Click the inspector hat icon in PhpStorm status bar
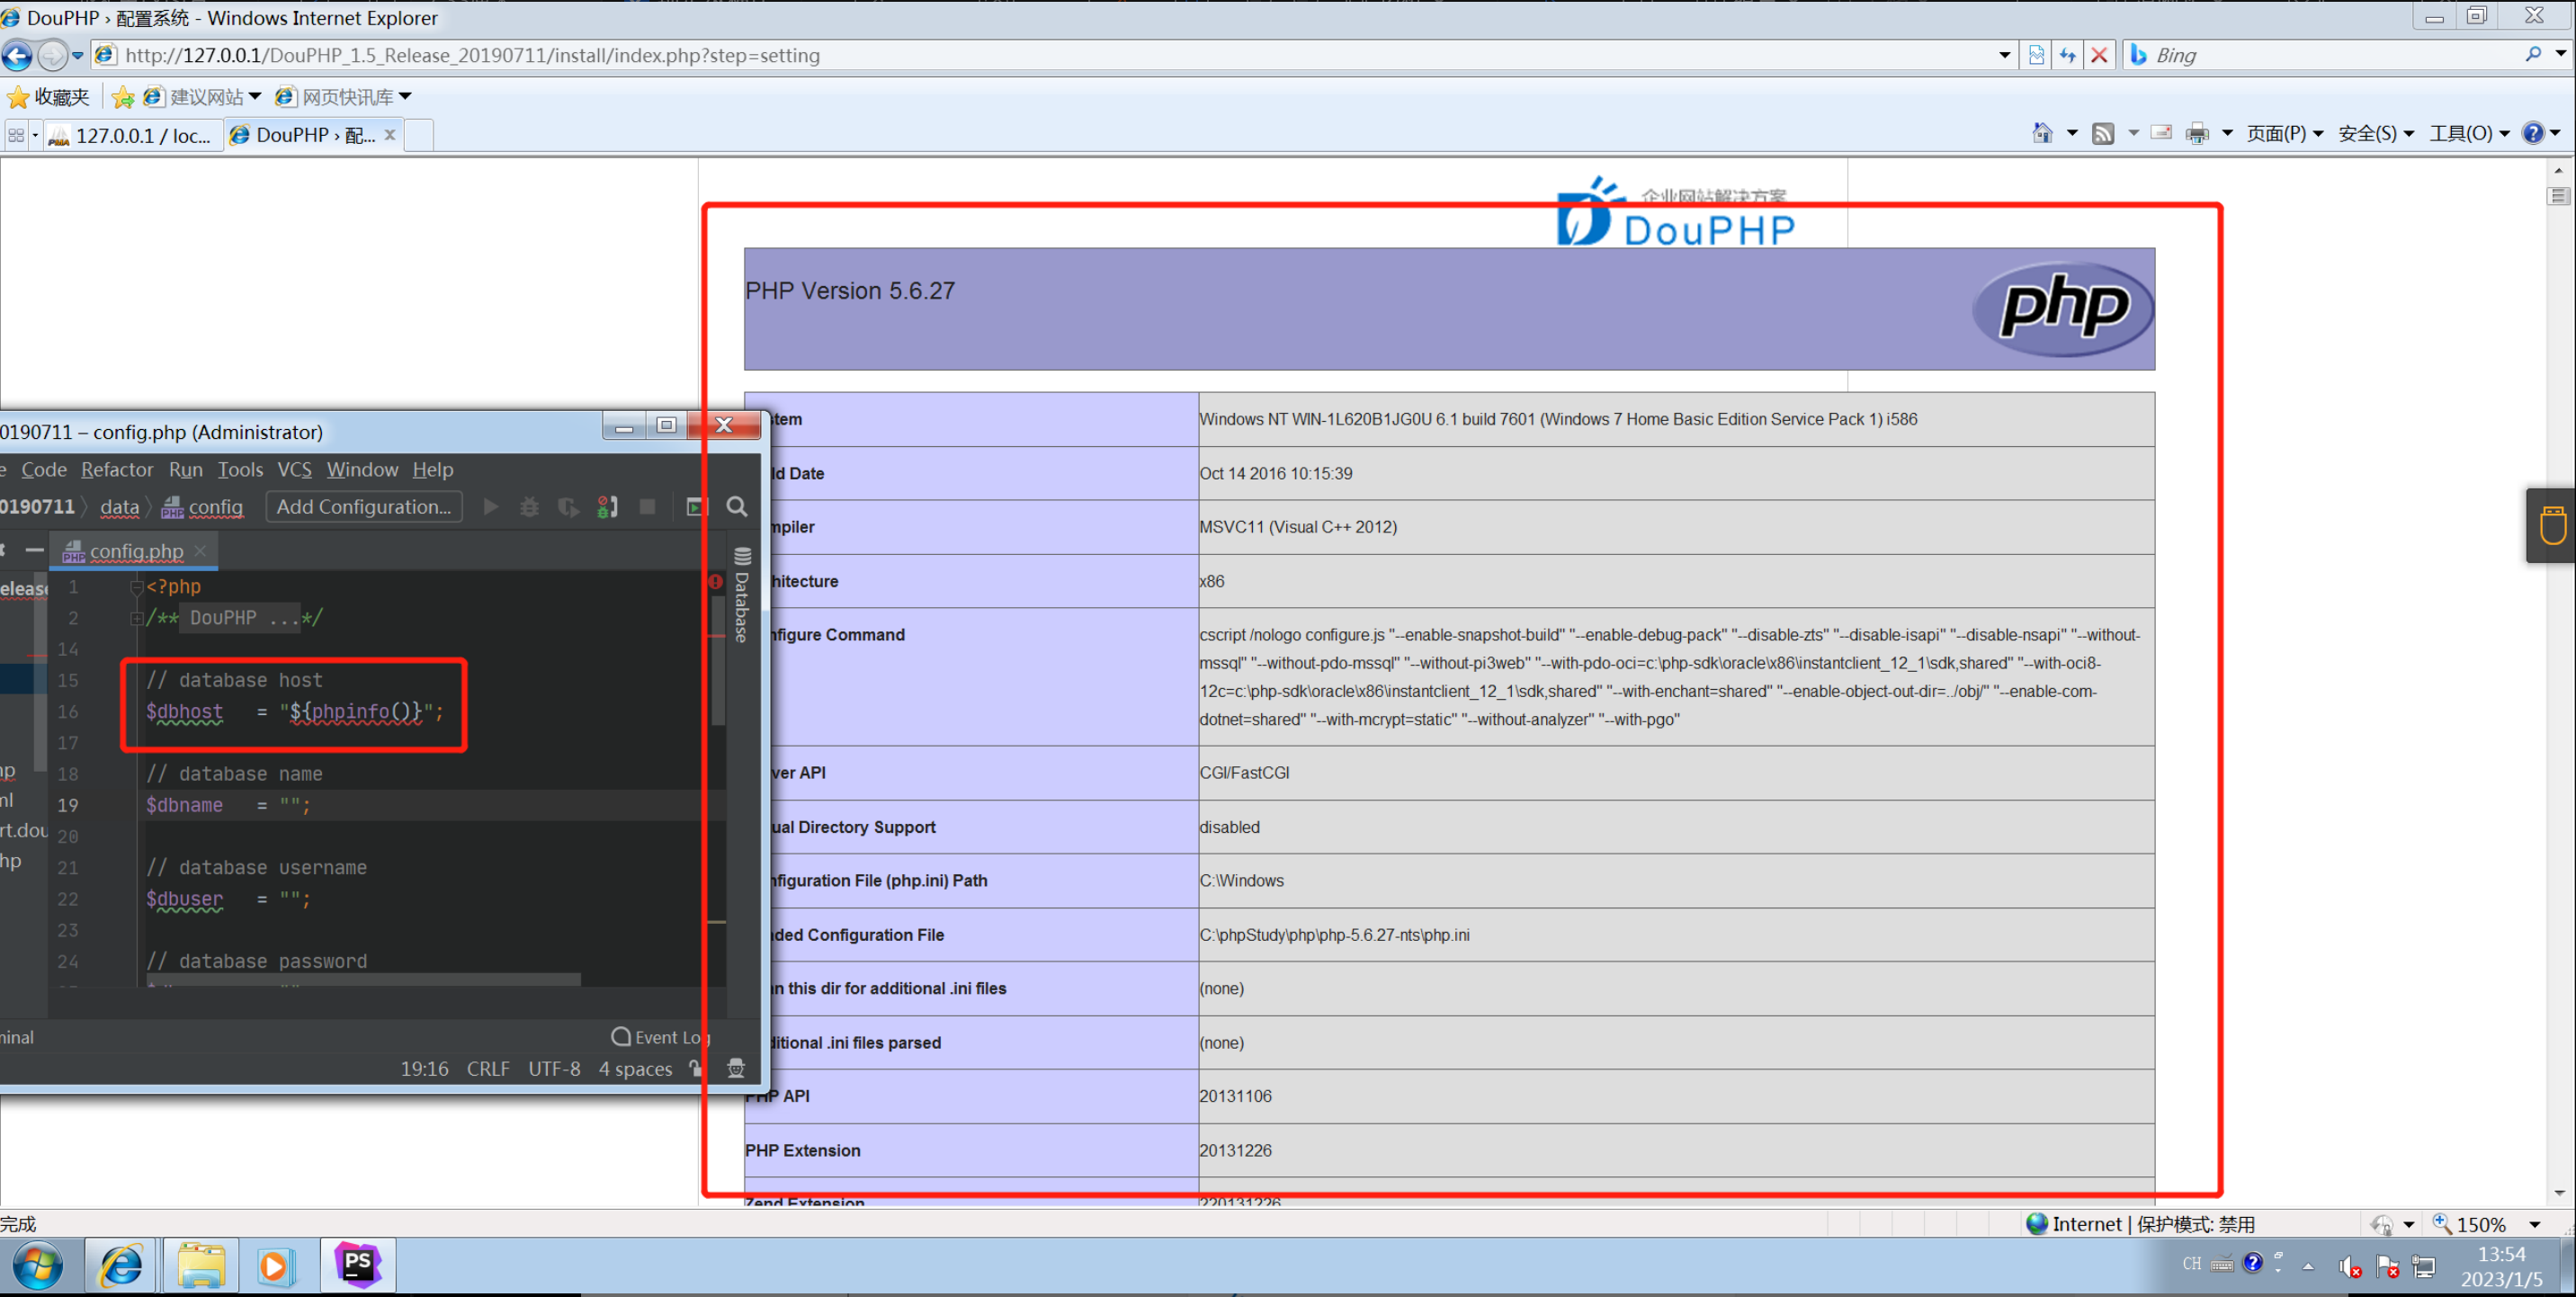Image resolution: width=2576 pixels, height=1297 pixels. pyautogui.click(x=736, y=1068)
